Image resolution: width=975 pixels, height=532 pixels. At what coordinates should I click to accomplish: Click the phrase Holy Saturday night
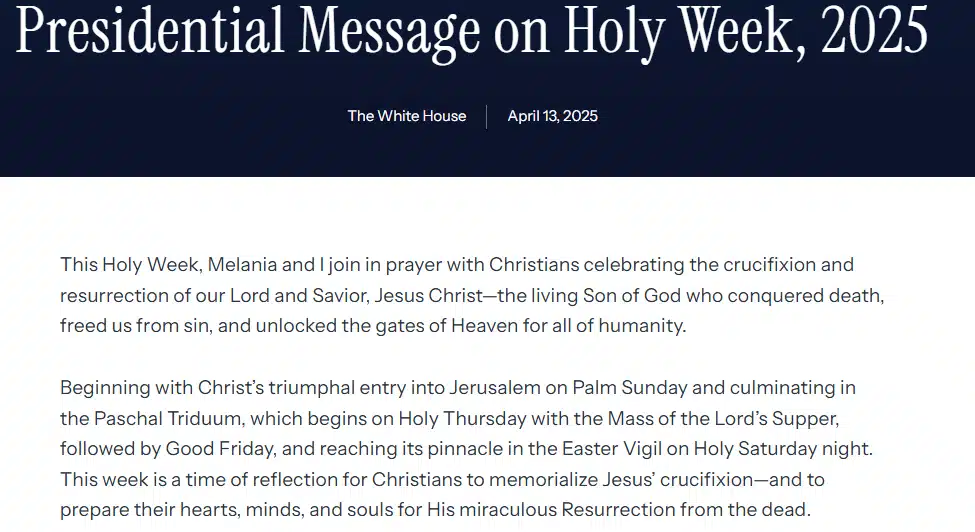tap(782, 449)
